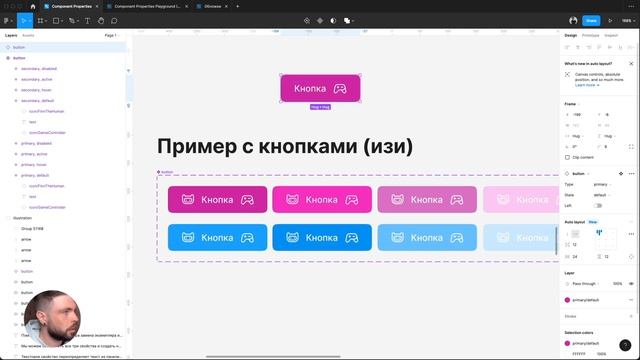Open the Pass through blend mode dropdown

tap(585, 284)
